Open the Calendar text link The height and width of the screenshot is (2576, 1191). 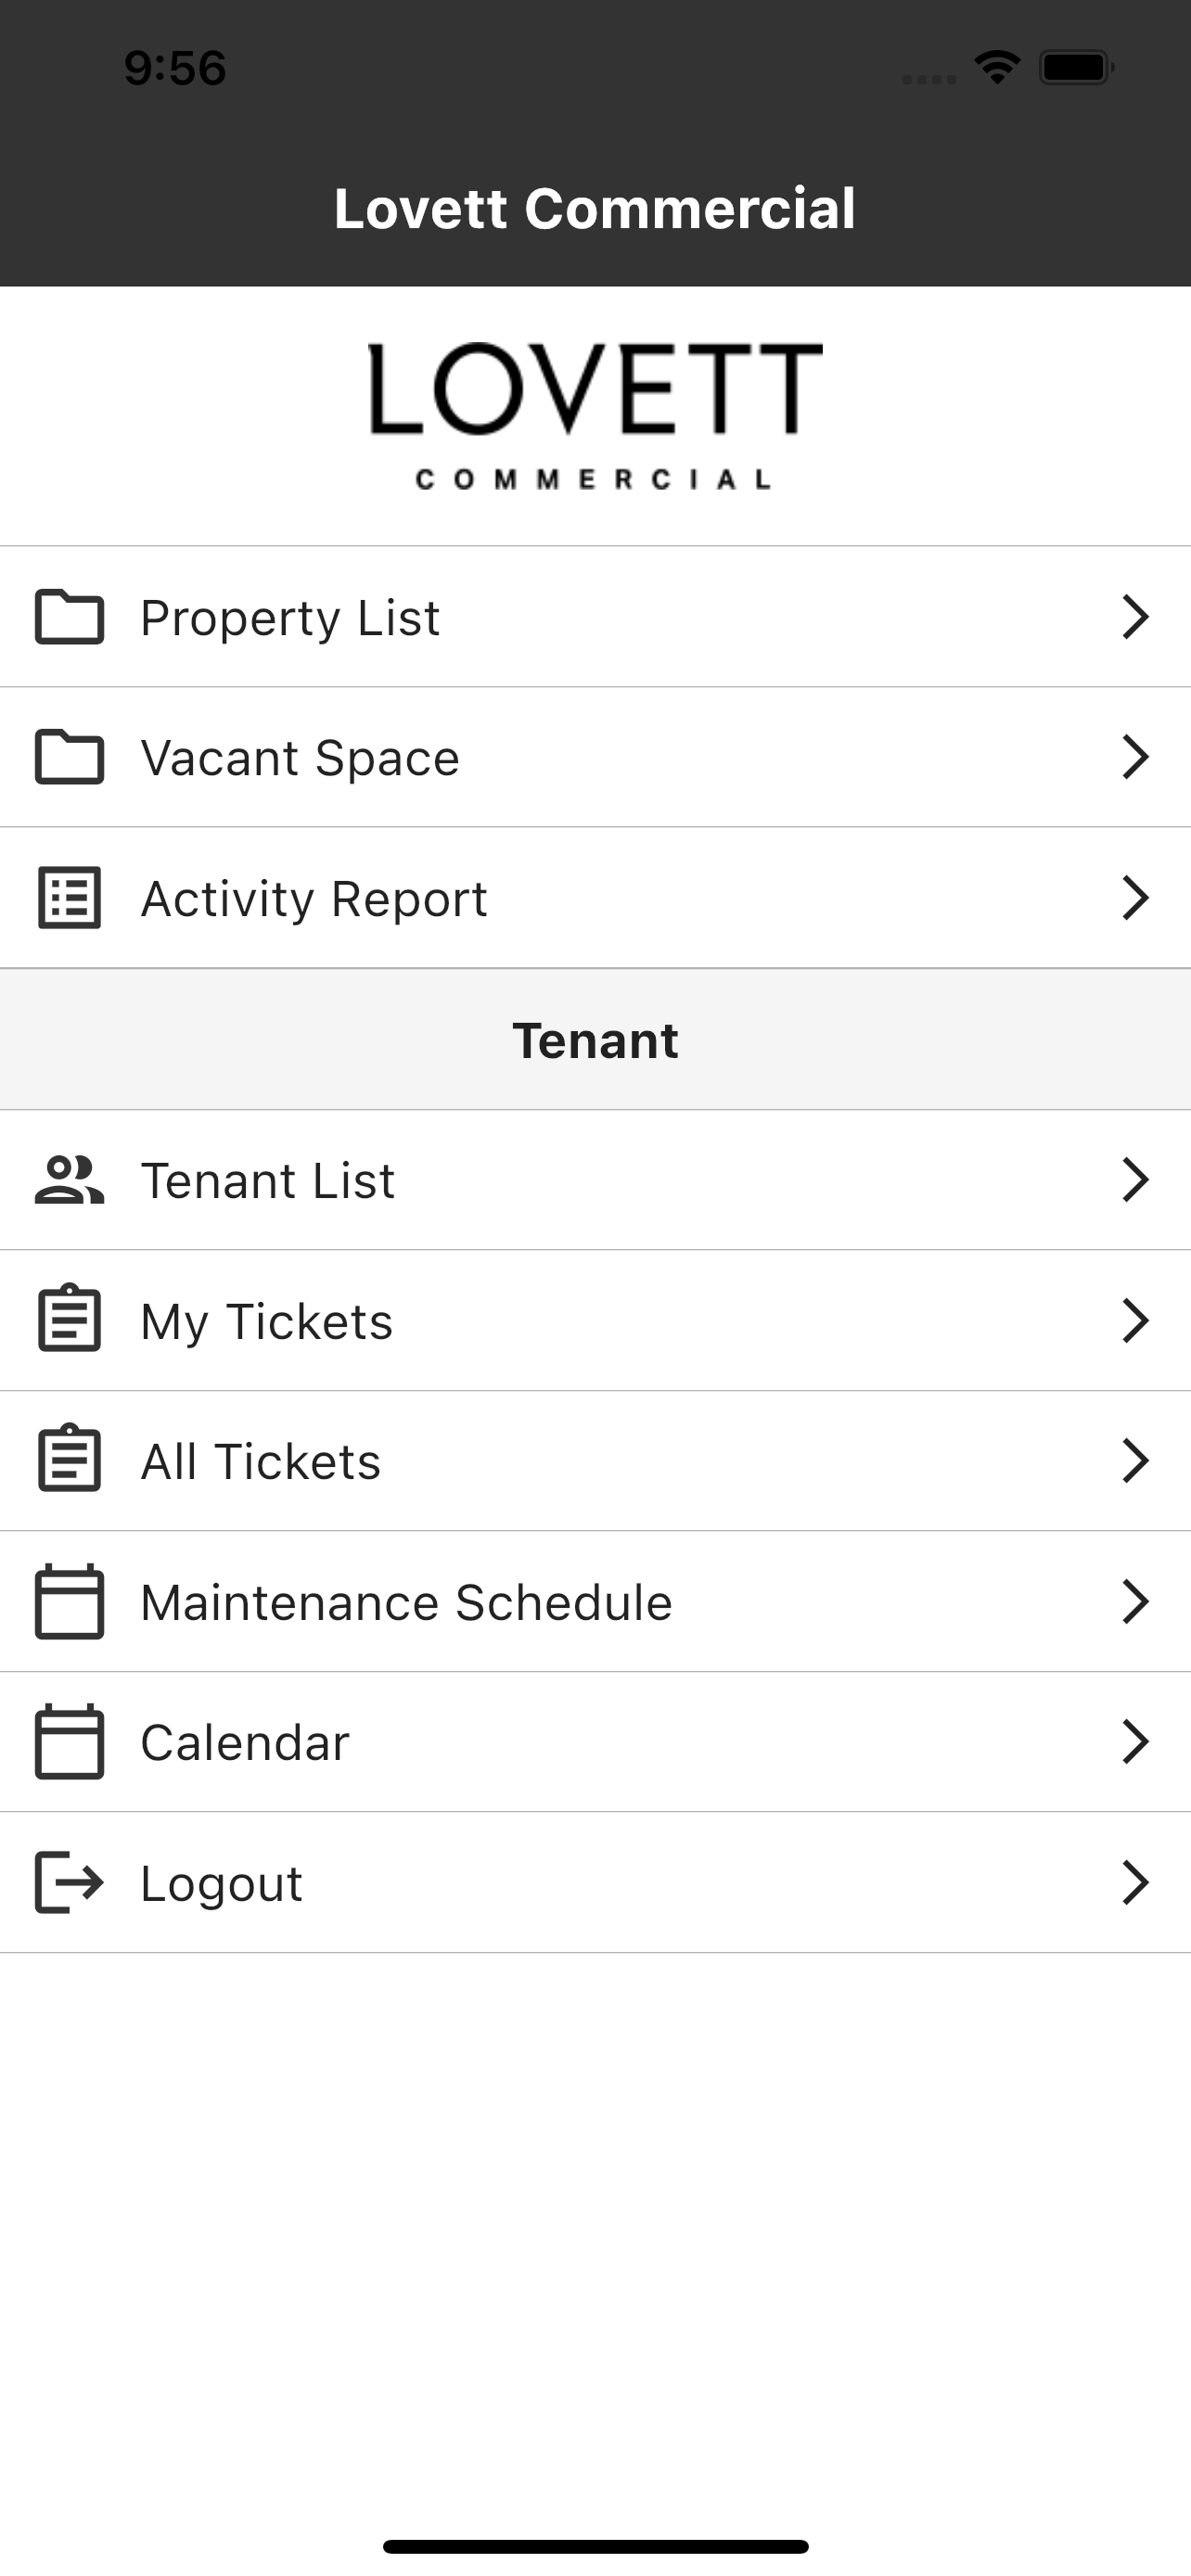click(245, 1742)
